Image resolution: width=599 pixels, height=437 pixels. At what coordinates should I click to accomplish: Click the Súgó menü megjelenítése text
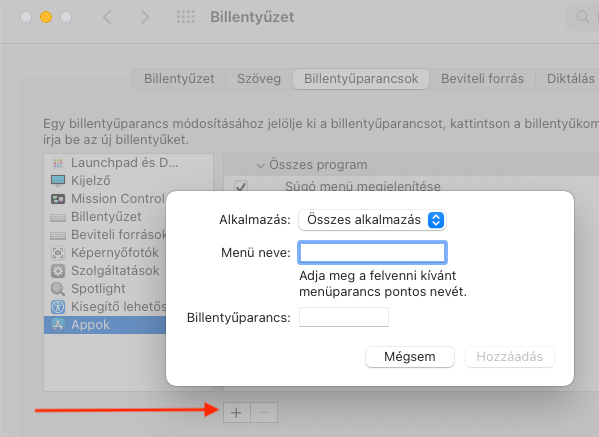363,186
